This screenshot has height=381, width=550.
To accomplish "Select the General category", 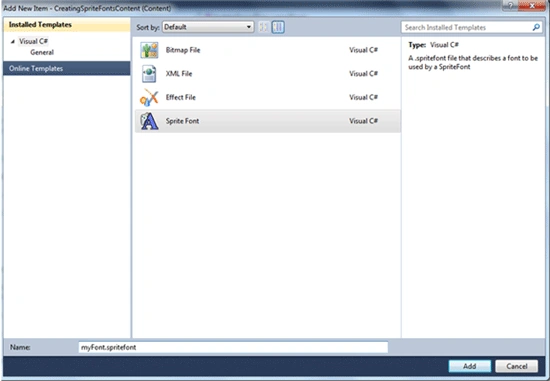I will click(42, 52).
